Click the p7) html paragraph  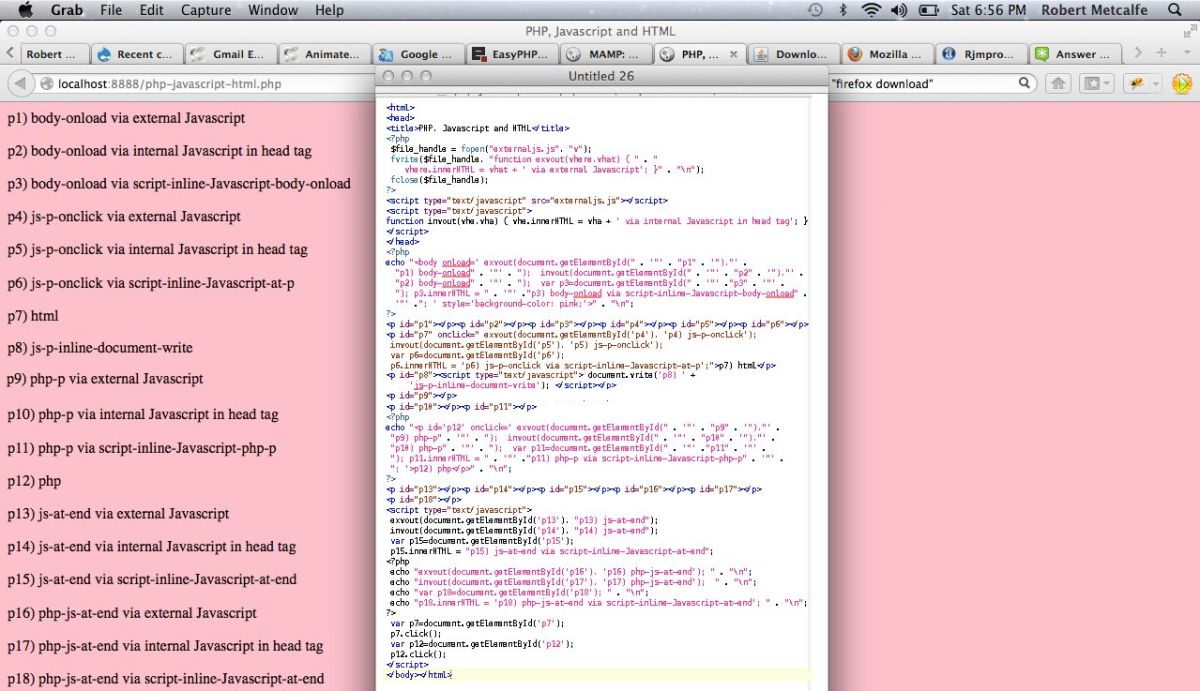[x=33, y=316]
